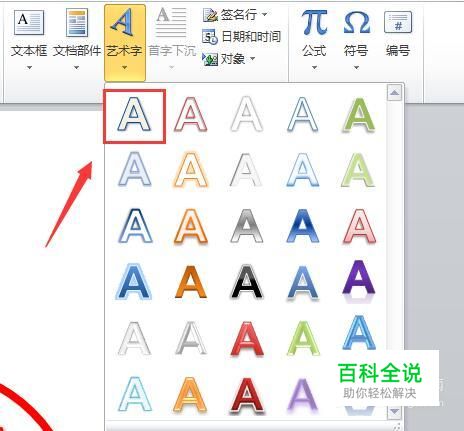This screenshot has width=464, height=431.
Task: Pick the solid green WordArt style in first row
Action: click(359, 114)
